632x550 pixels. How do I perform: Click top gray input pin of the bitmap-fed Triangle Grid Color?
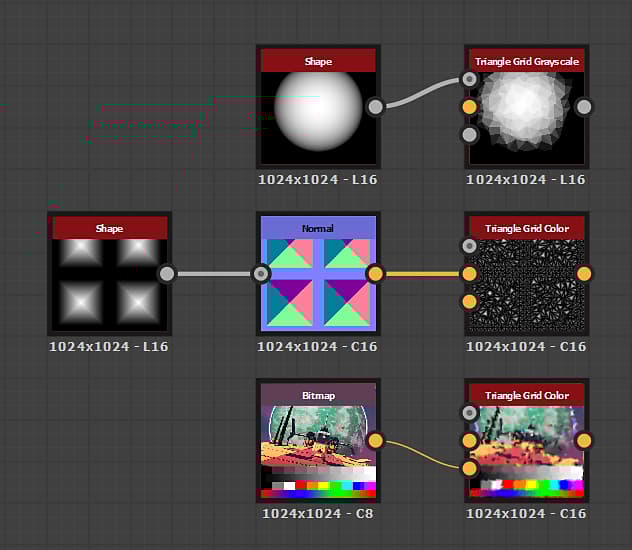(x=469, y=413)
